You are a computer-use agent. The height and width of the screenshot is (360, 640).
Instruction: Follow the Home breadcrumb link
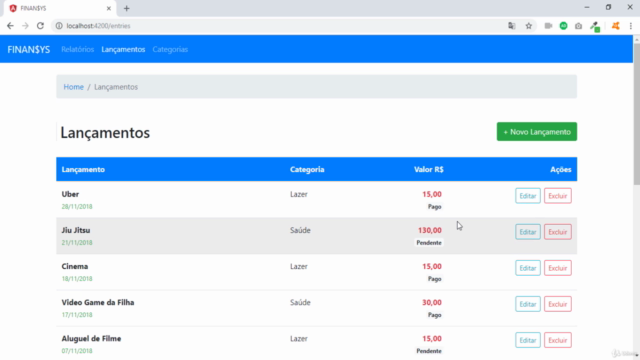click(x=73, y=87)
